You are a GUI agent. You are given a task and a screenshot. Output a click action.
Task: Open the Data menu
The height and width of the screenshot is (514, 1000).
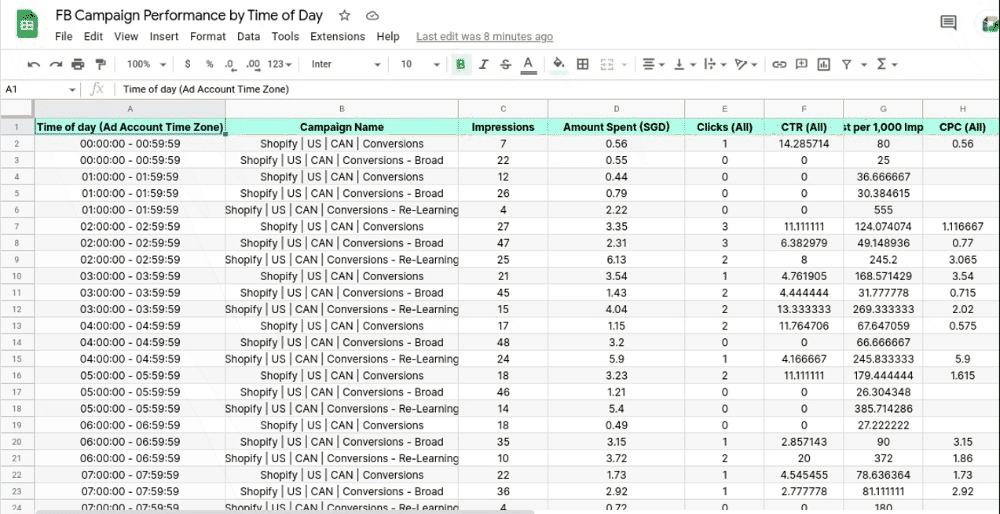(249, 36)
